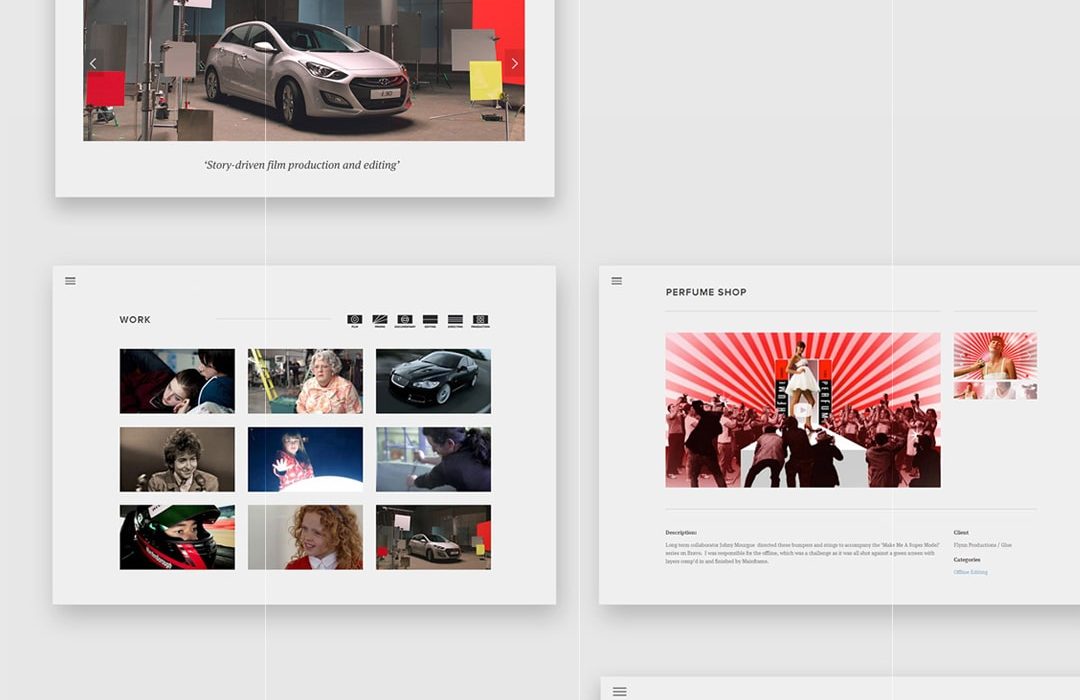
Task: Click the silver Hyundai slideshow image
Action: (x=304, y=70)
